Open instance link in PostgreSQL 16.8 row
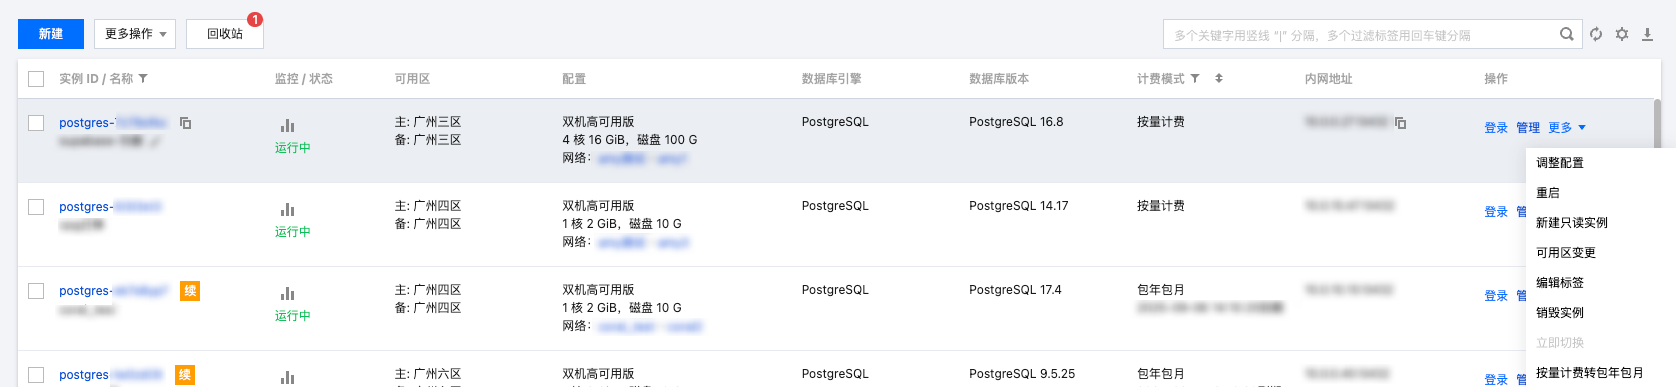This screenshot has width=1676, height=387. coord(113,123)
